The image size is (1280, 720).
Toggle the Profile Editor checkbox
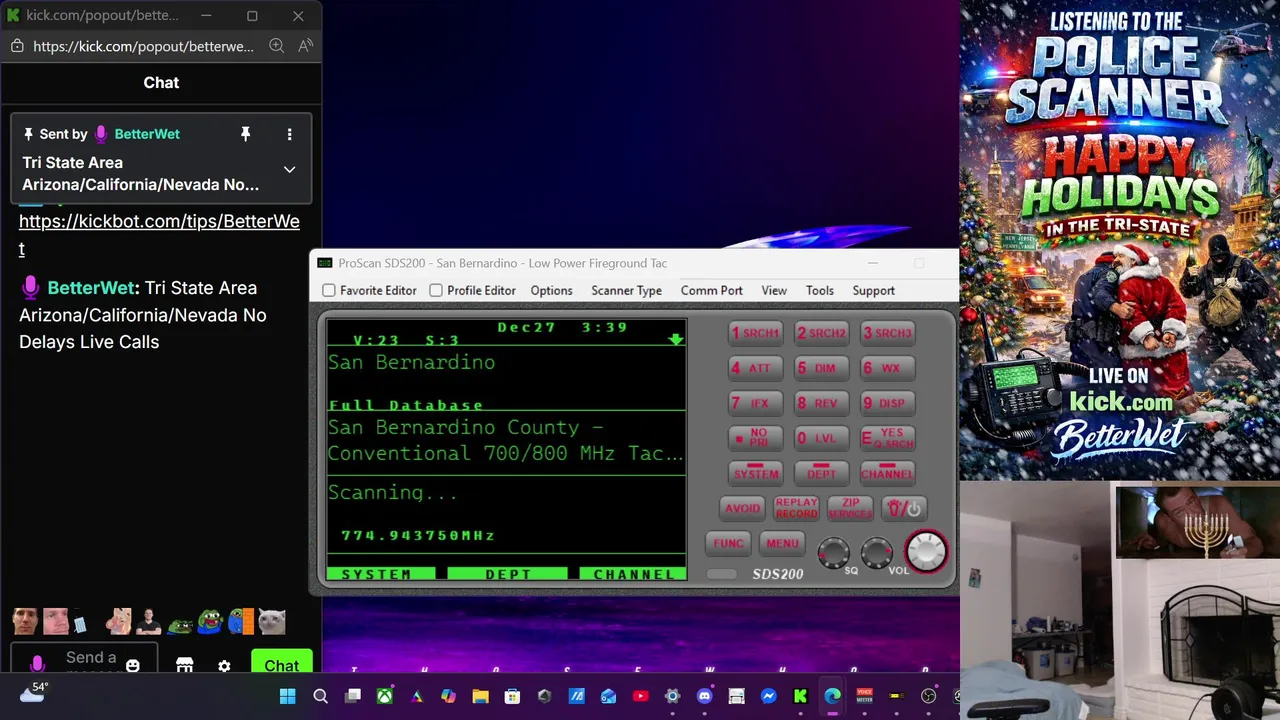[x=436, y=290]
